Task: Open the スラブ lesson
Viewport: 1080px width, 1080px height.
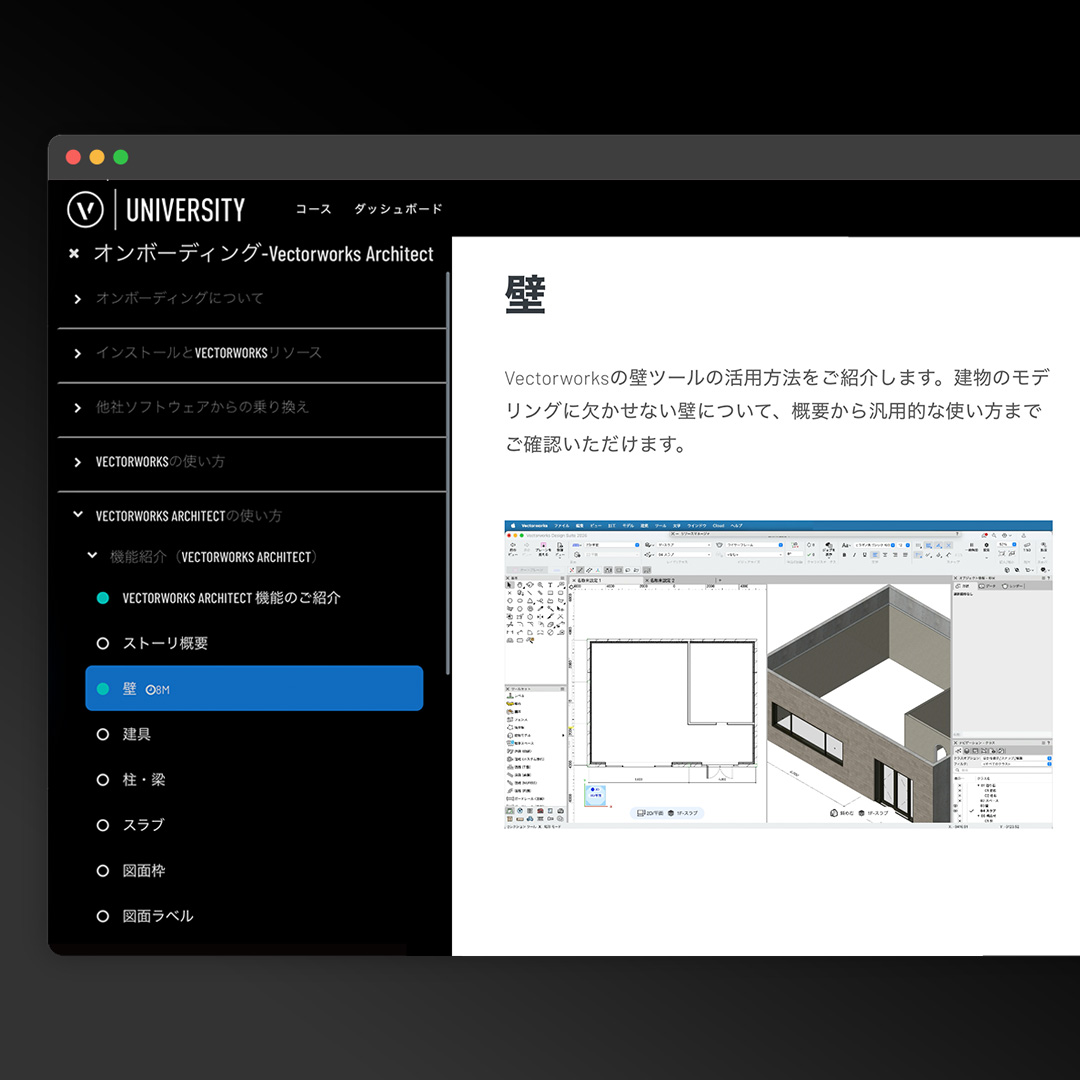Action: click(143, 825)
